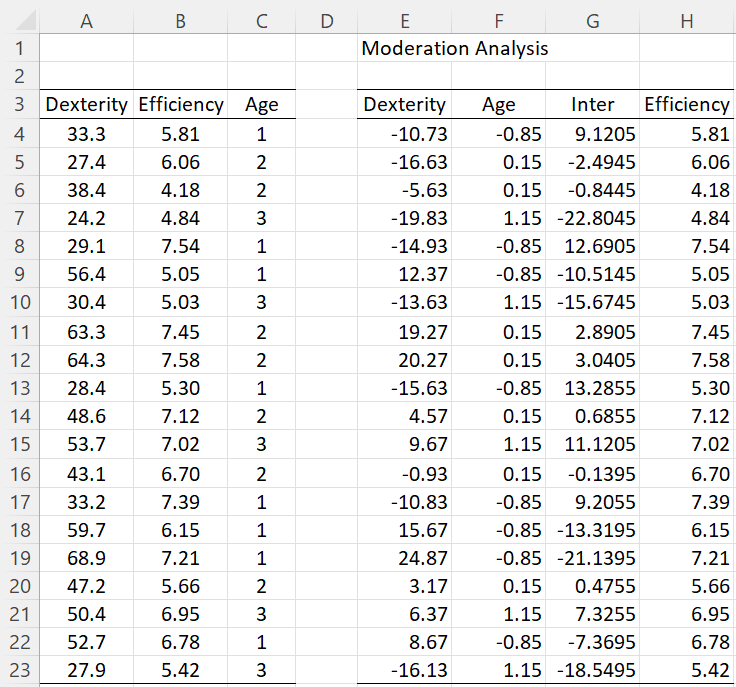Click cell B20 showing 5.66
The height and width of the screenshot is (687, 736).
180,586
